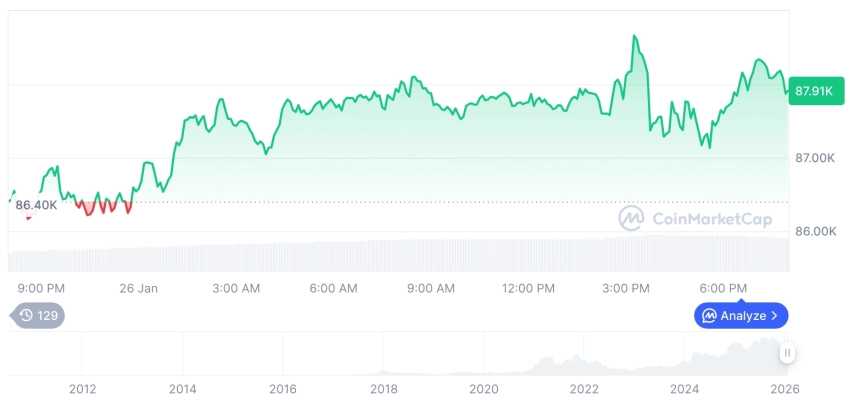Select the 87.00K y-axis gridline label
This screenshot has width=860, height=401.
814,158
